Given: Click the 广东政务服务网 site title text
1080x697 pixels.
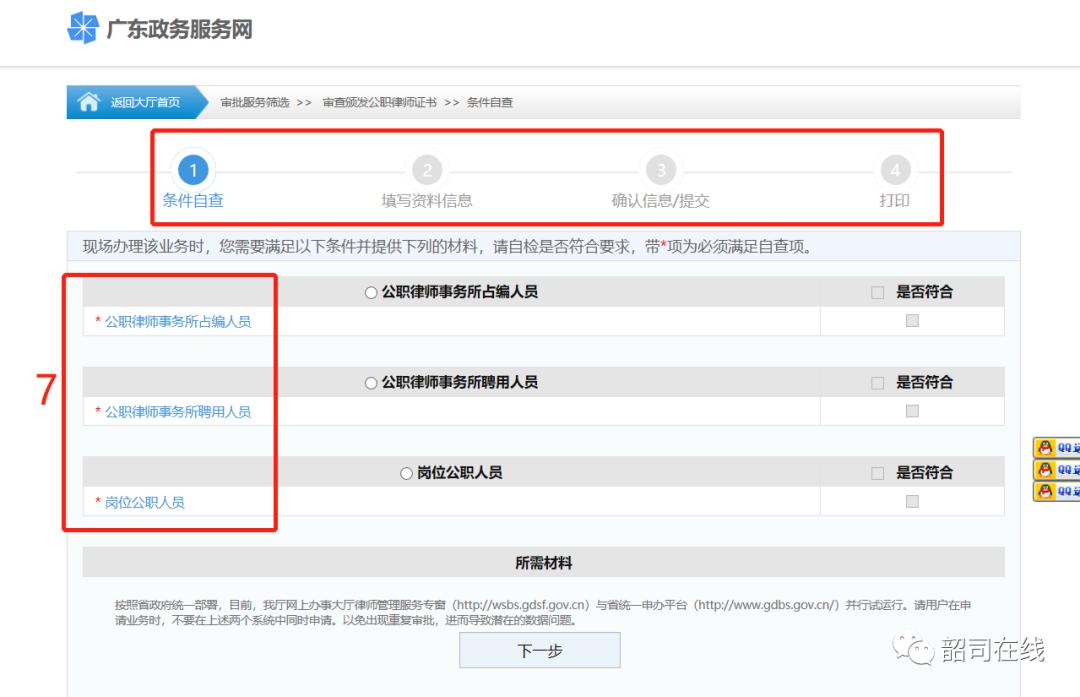Looking at the screenshot, I should pos(180,29).
